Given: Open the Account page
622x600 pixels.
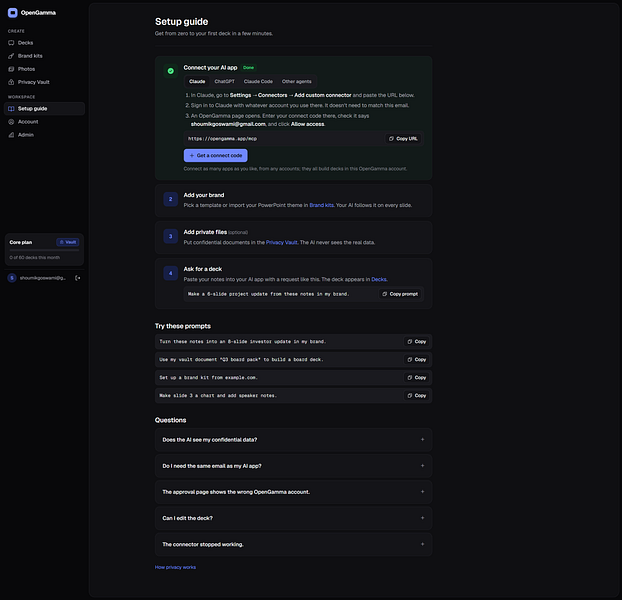Looking at the screenshot, I should (x=44, y=122).
